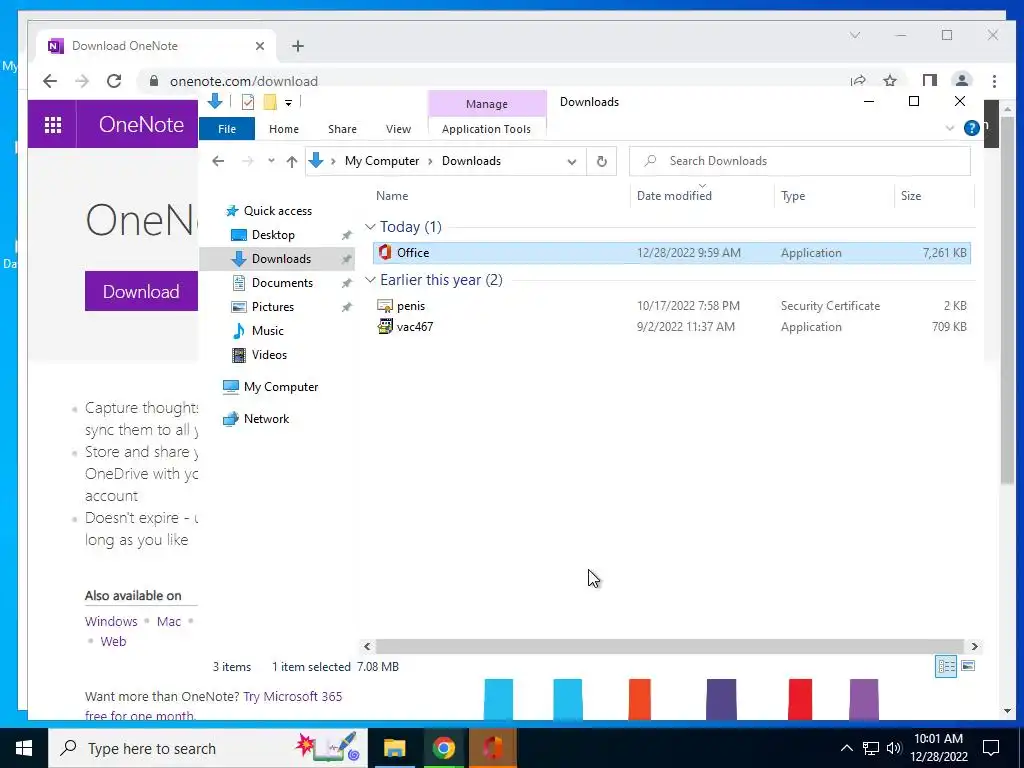Switch to the Home ribbon tab
Image resolution: width=1024 pixels, height=768 pixels.
pos(283,129)
